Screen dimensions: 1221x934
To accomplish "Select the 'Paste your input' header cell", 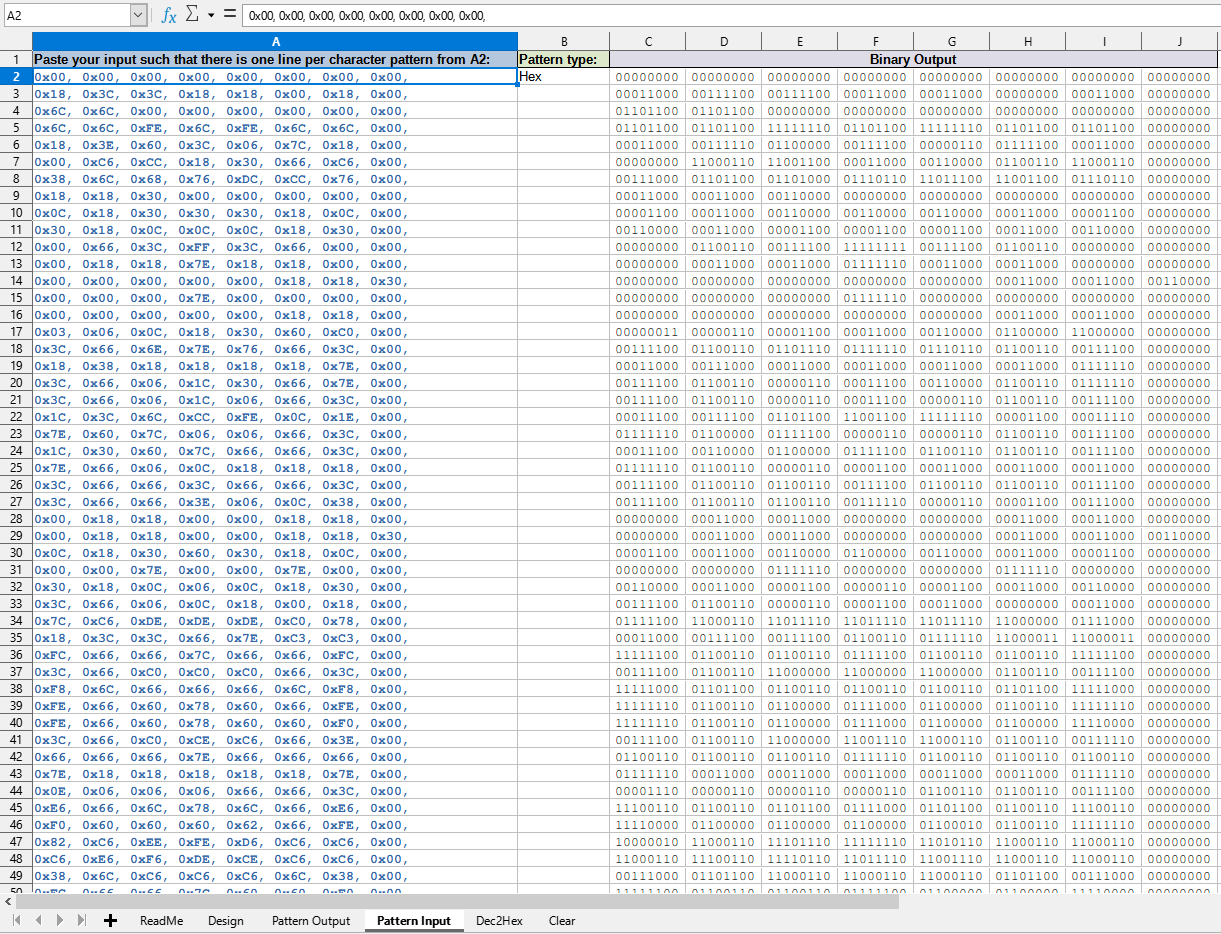I will (x=275, y=59).
